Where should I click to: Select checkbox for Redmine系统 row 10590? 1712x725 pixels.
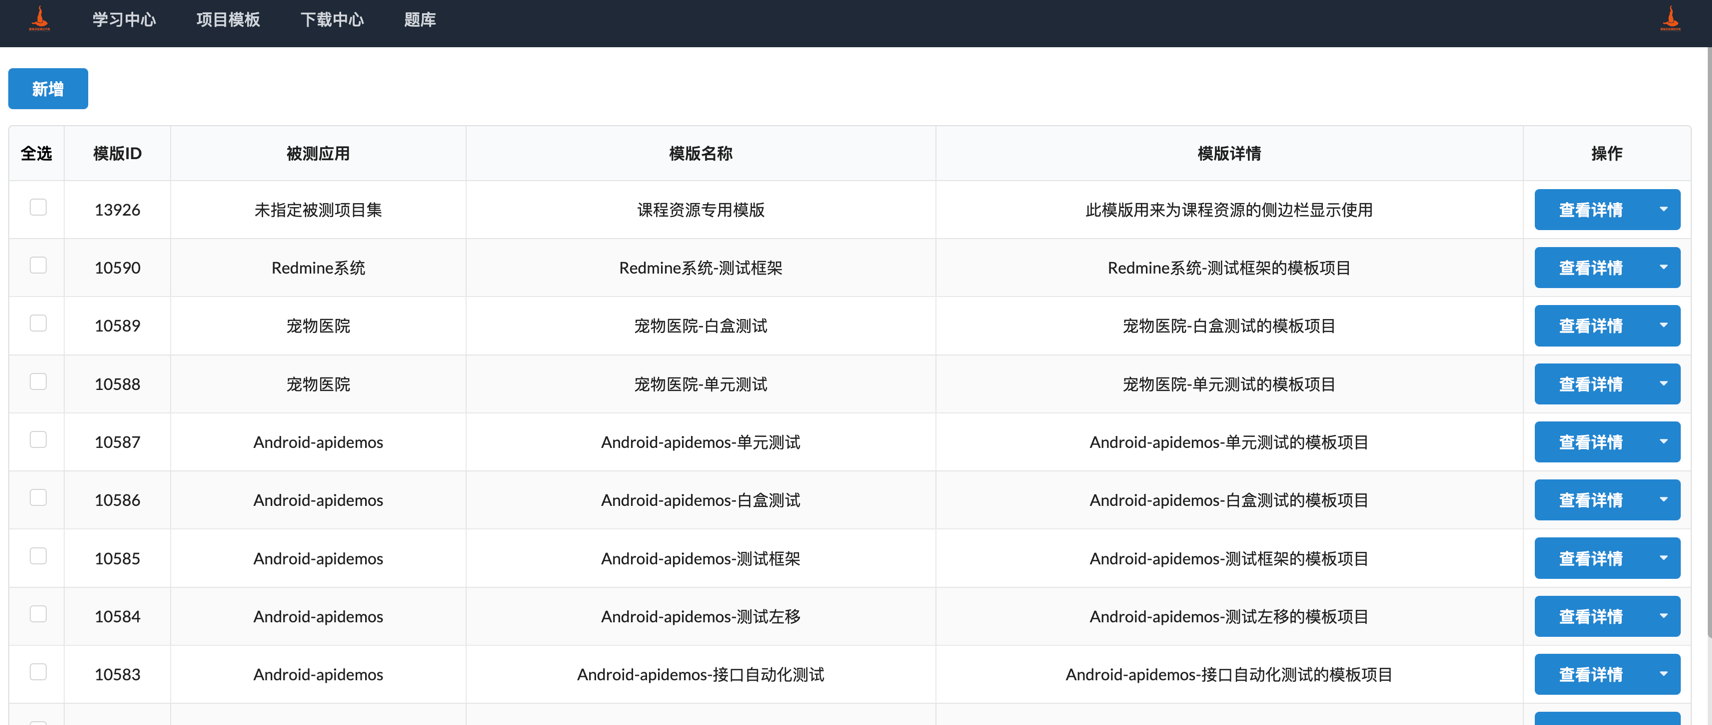pos(38,265)
